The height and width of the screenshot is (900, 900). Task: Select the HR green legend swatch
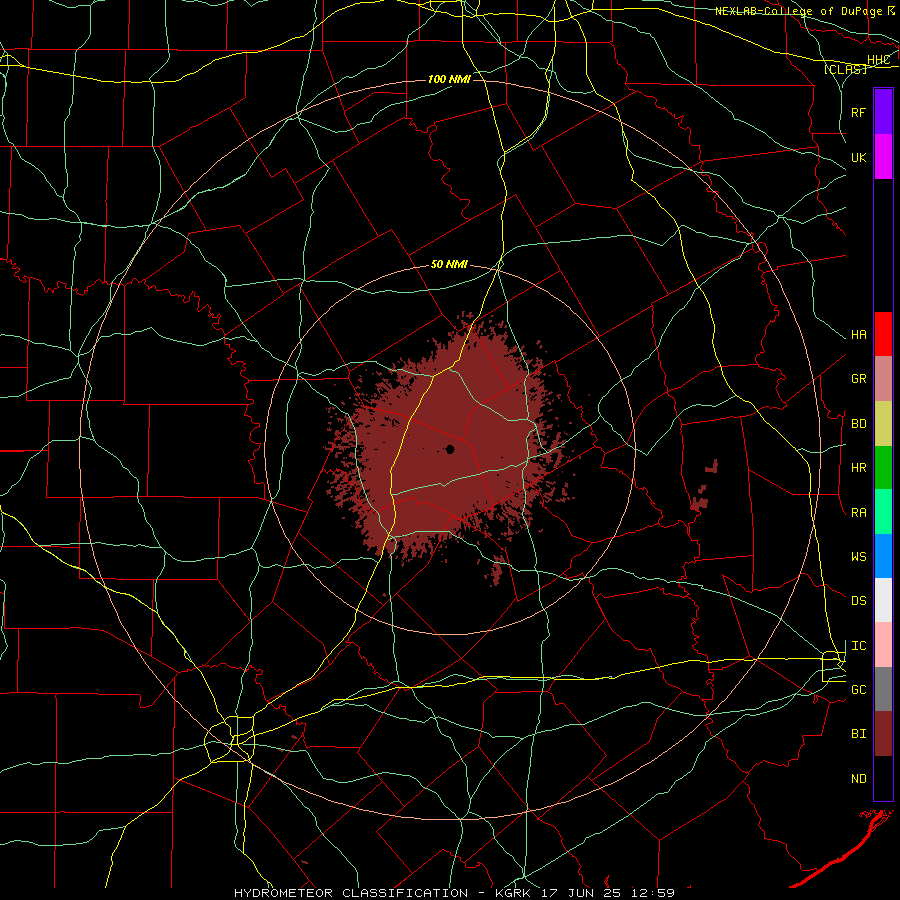click(883, 468)
